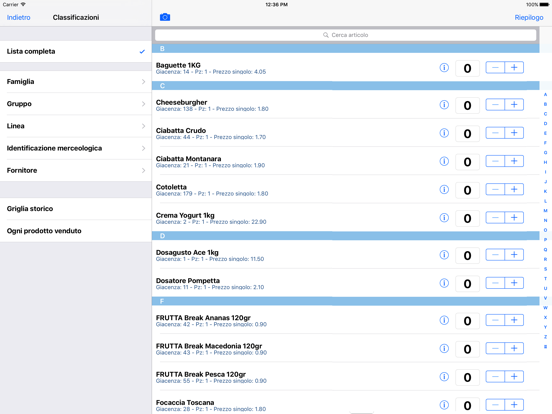
Task: Show info for Baguette 1KG
Action: click(x=444, y=68)
